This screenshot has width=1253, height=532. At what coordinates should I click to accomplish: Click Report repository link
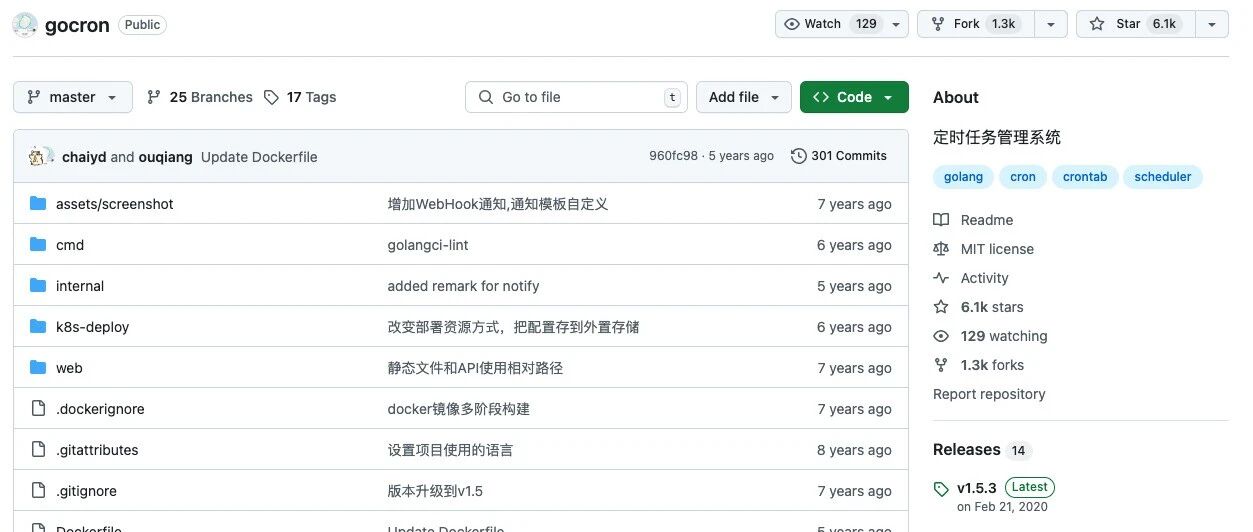coord(989,394)
